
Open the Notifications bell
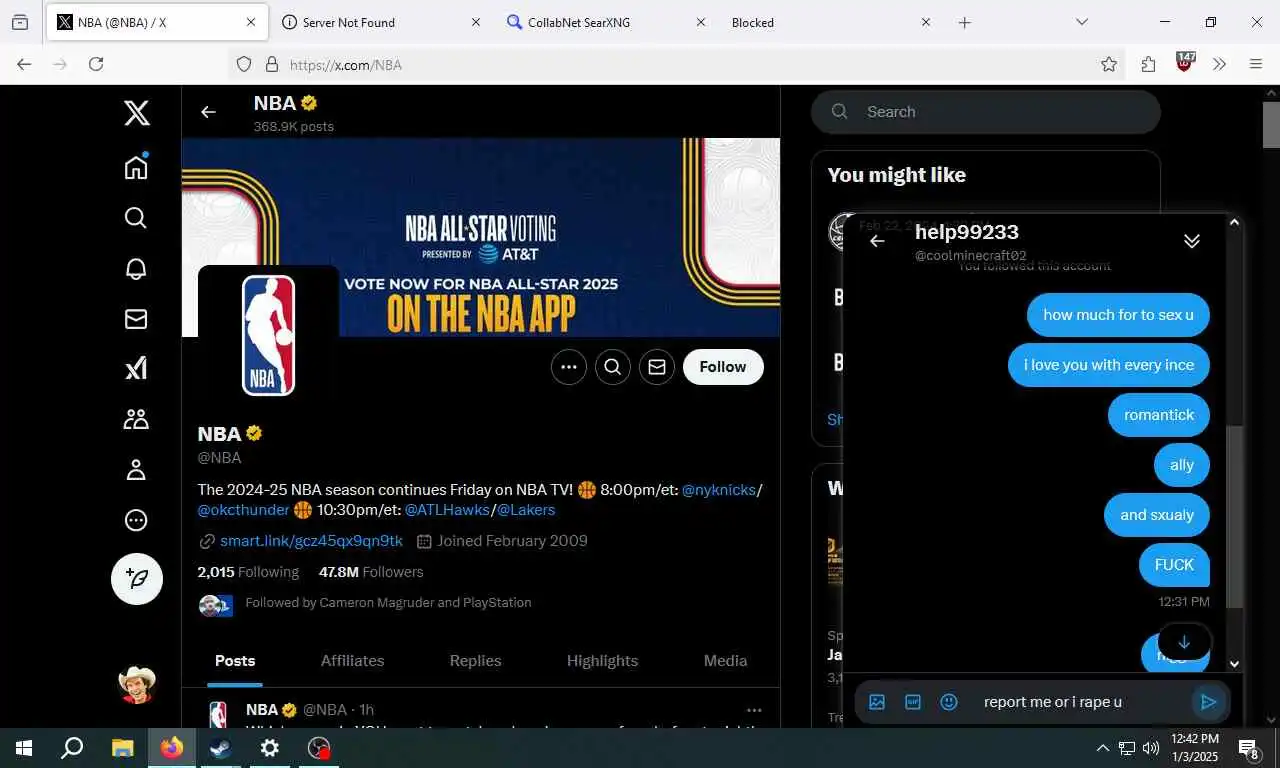(x=136, y=269)
